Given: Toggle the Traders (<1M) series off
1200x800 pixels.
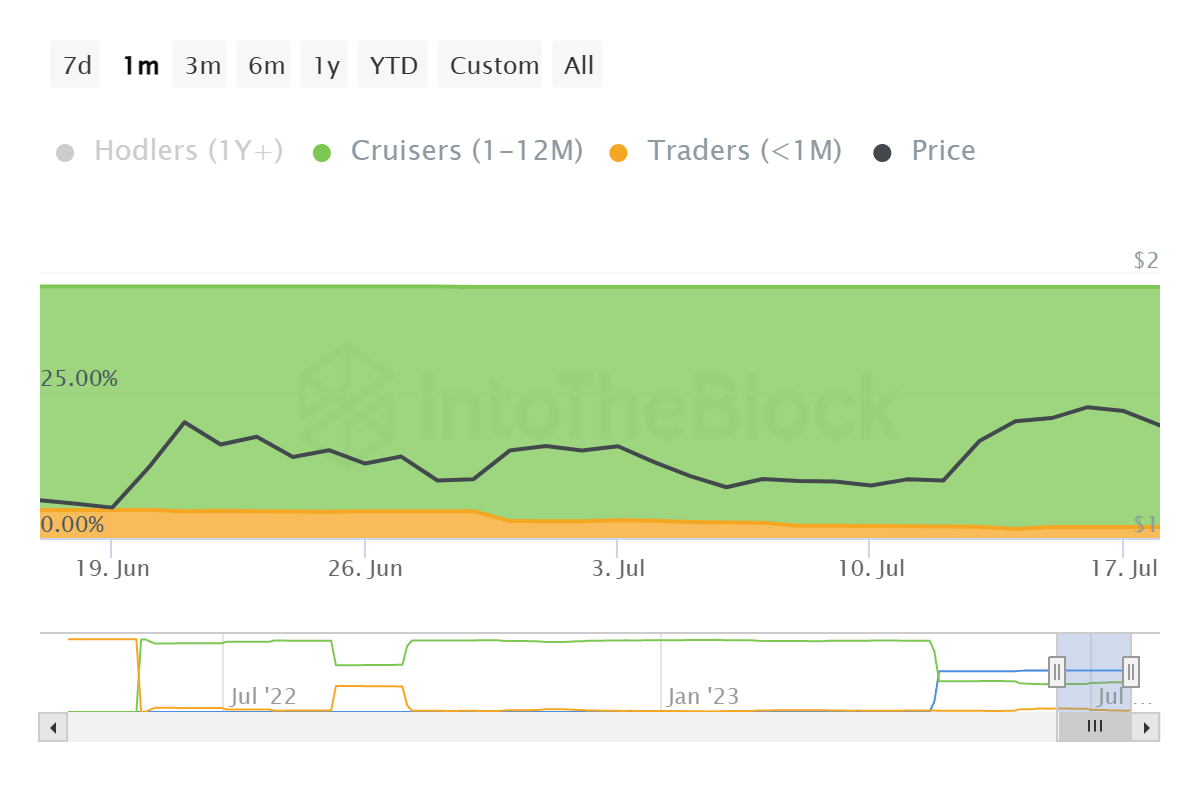Looking at the screenshot, I should point(744,150).
